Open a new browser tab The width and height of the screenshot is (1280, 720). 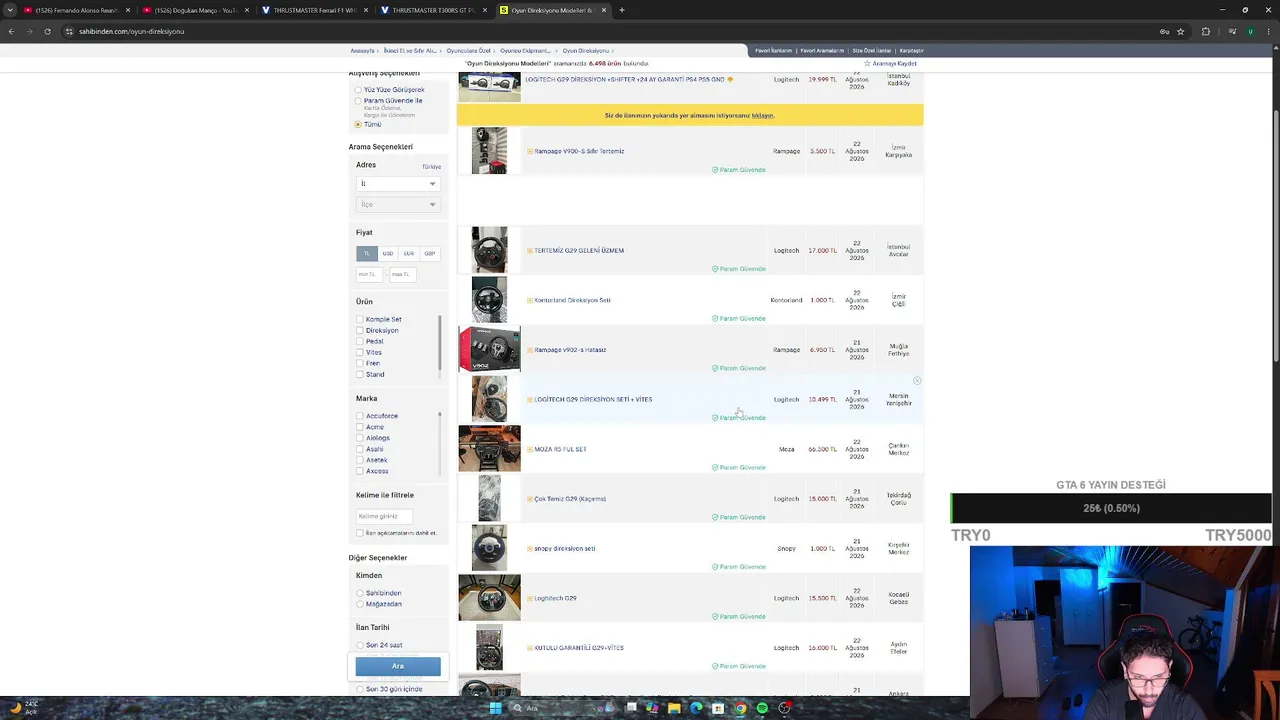(622, 10)
